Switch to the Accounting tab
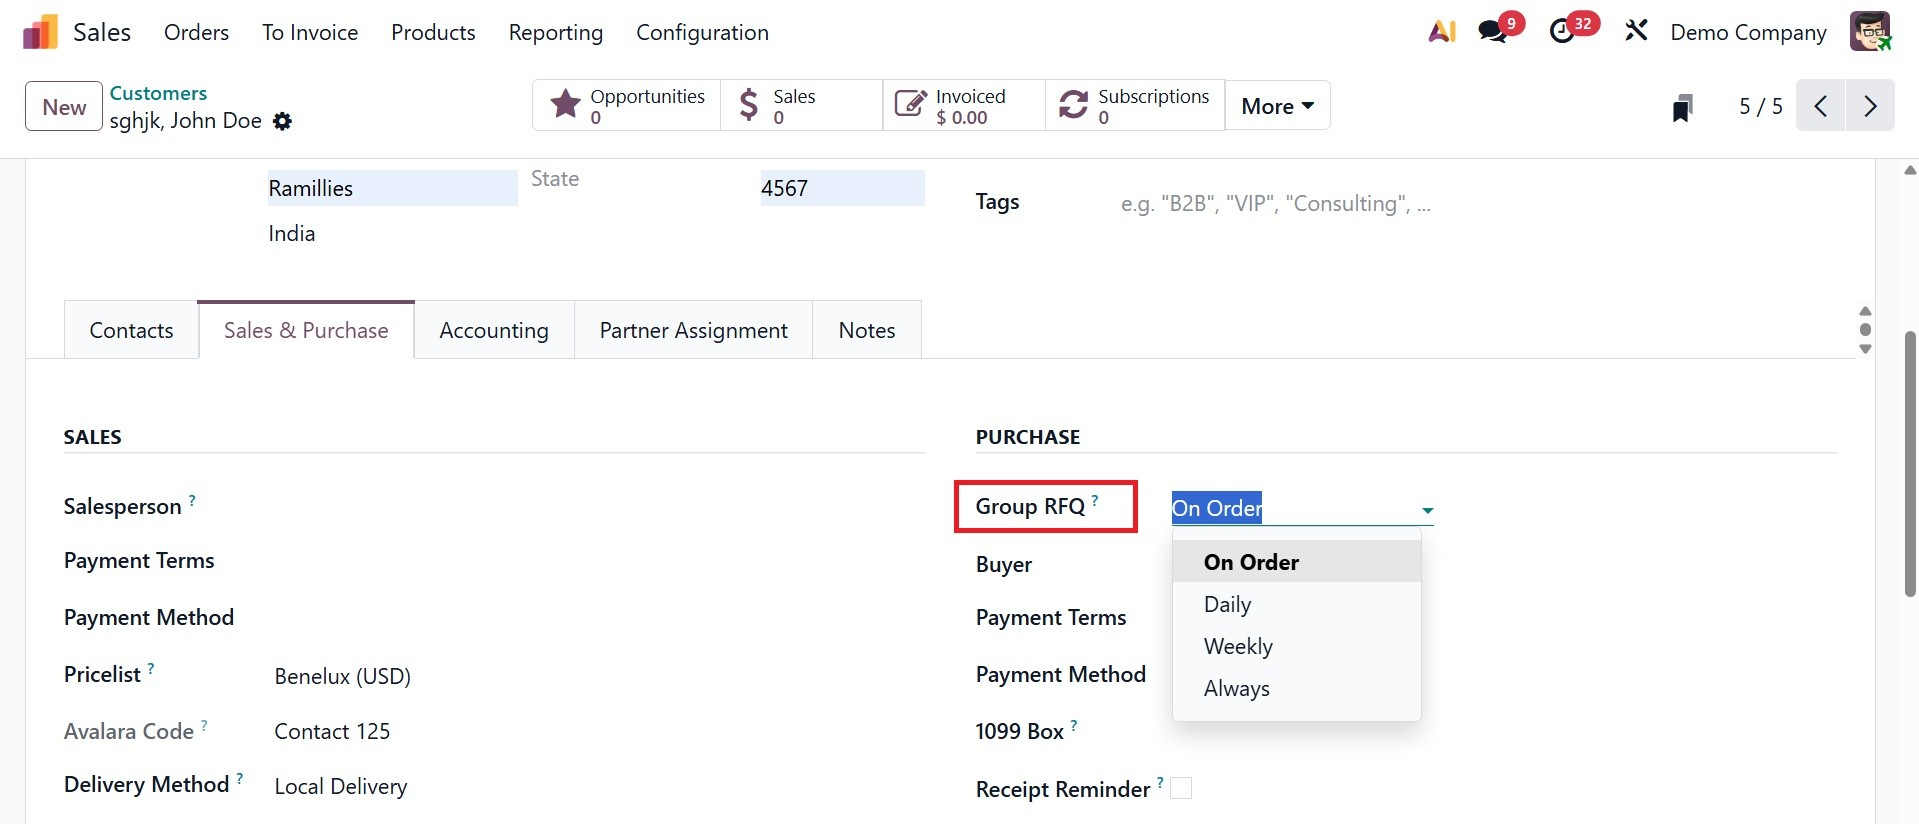Viewport: 1919px width, 824px height. [x=494, y=331]
